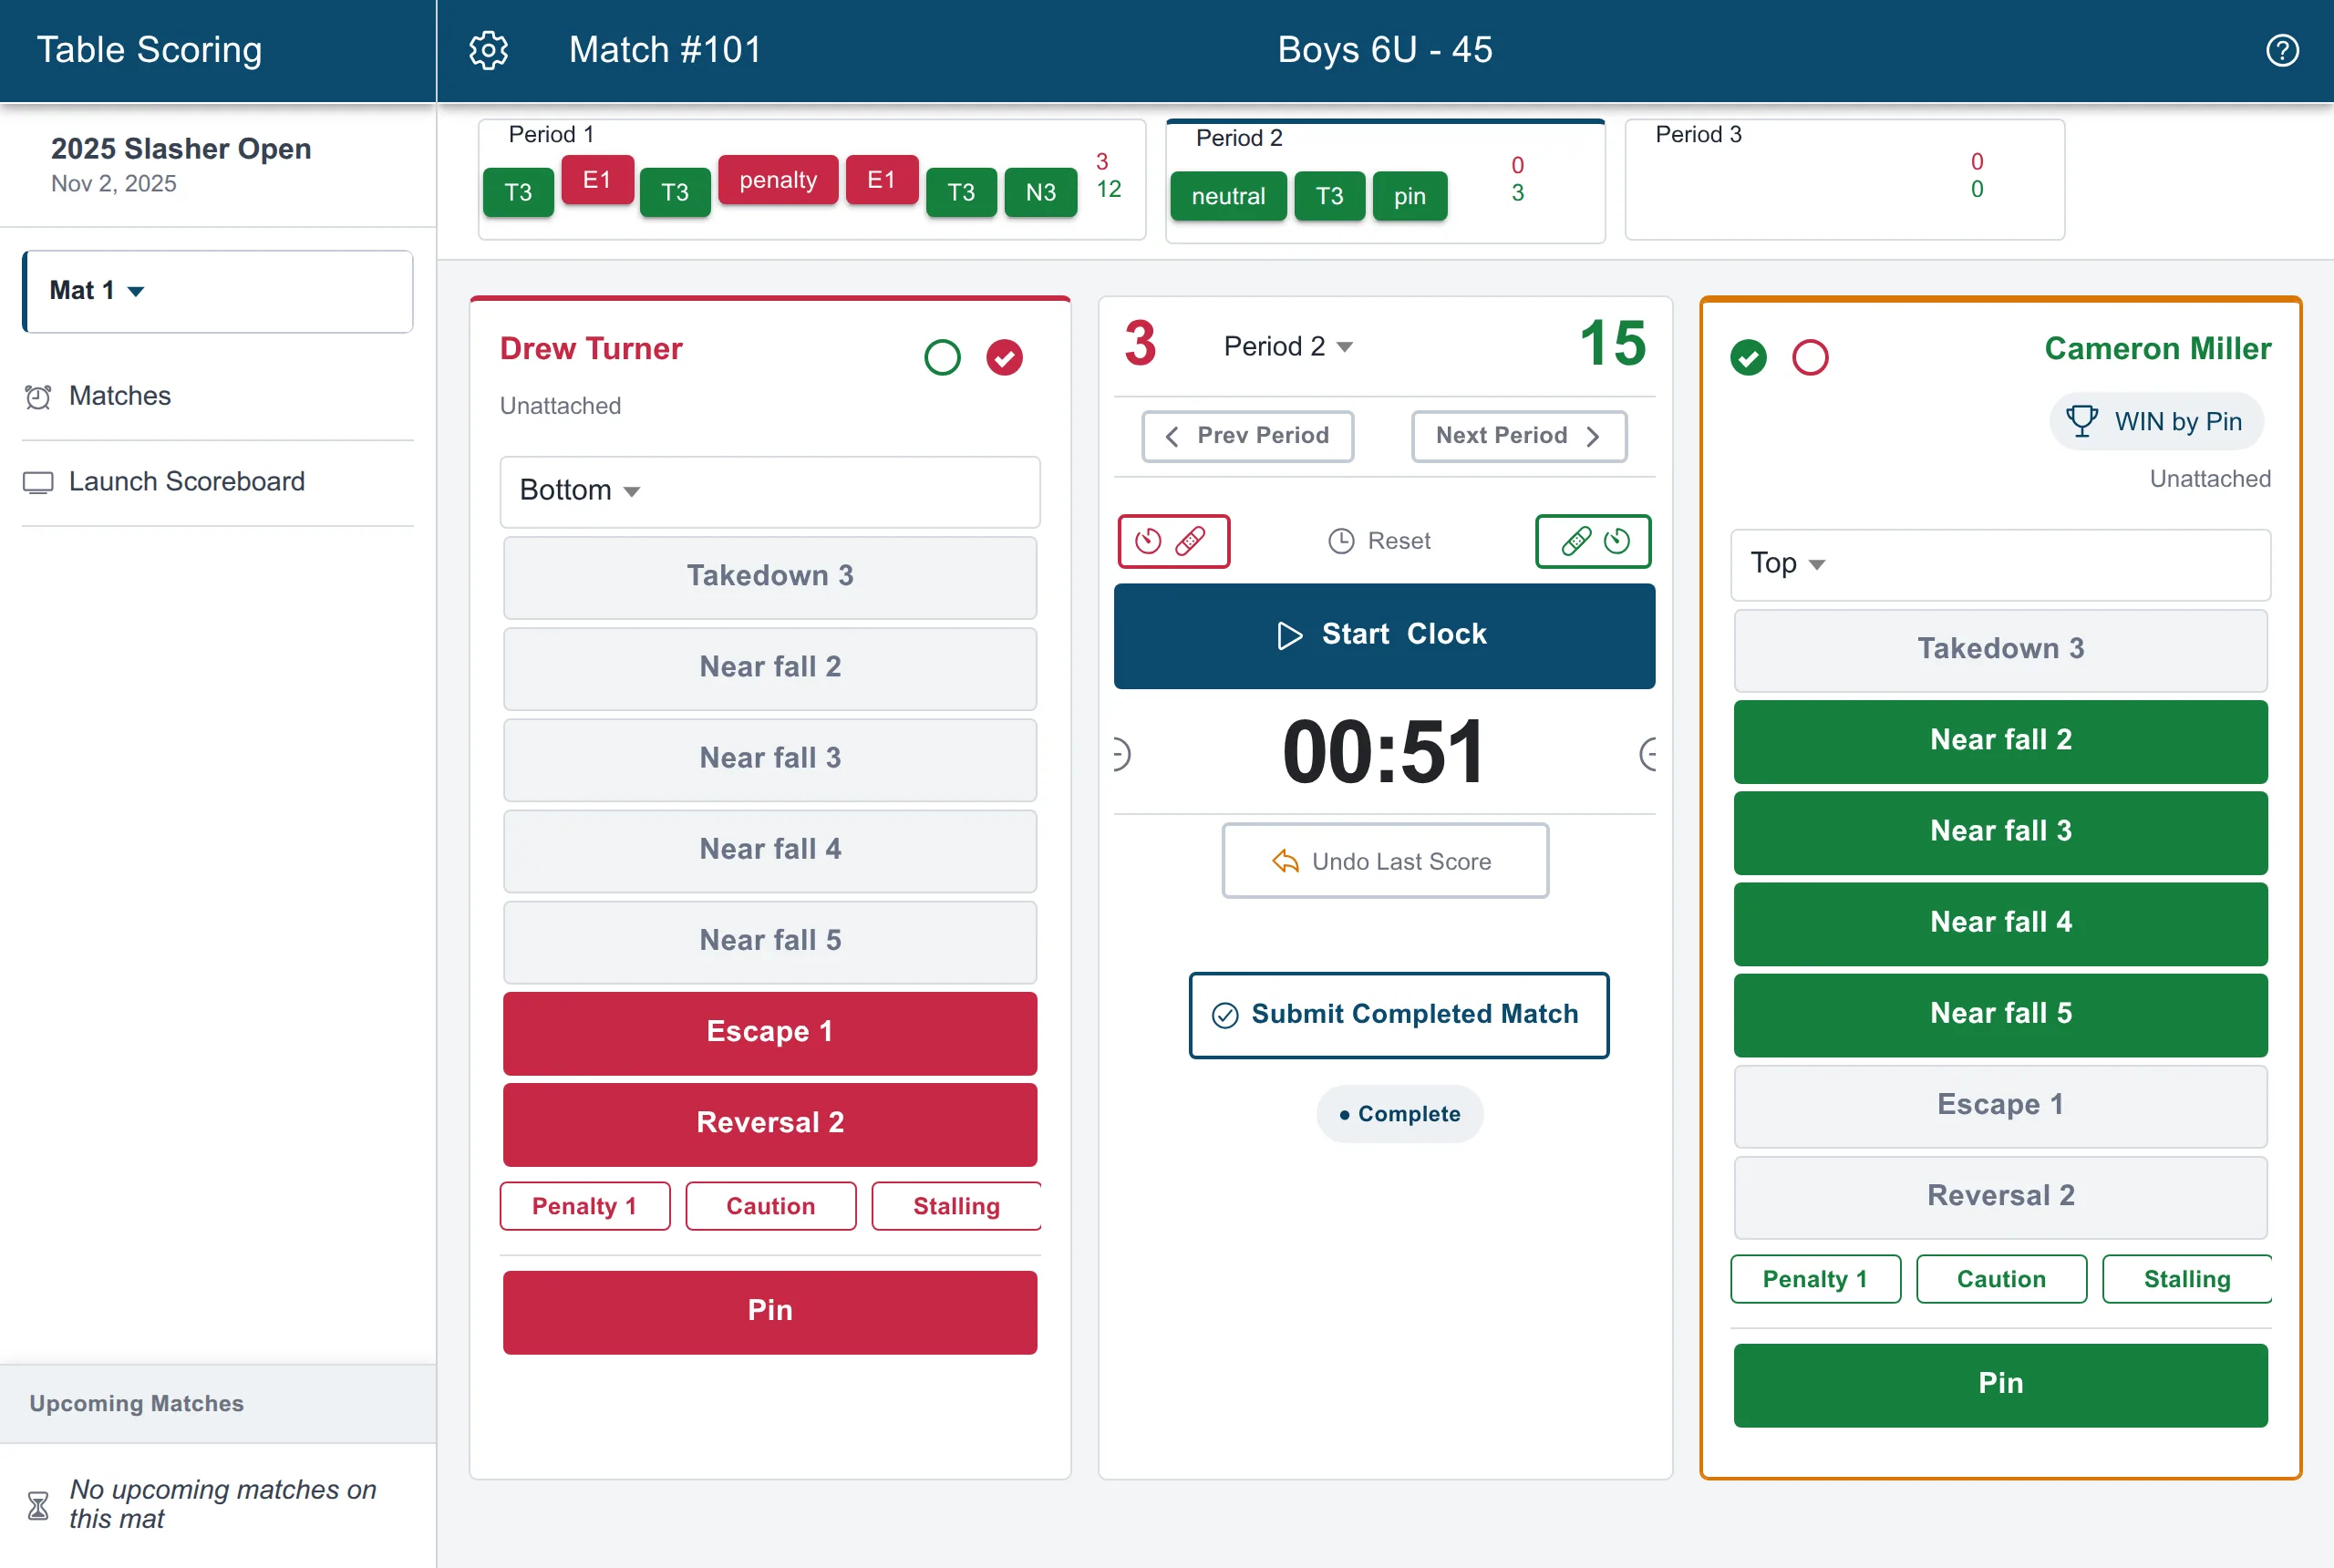Select the WIN by Pin badge

[2156, 422]
